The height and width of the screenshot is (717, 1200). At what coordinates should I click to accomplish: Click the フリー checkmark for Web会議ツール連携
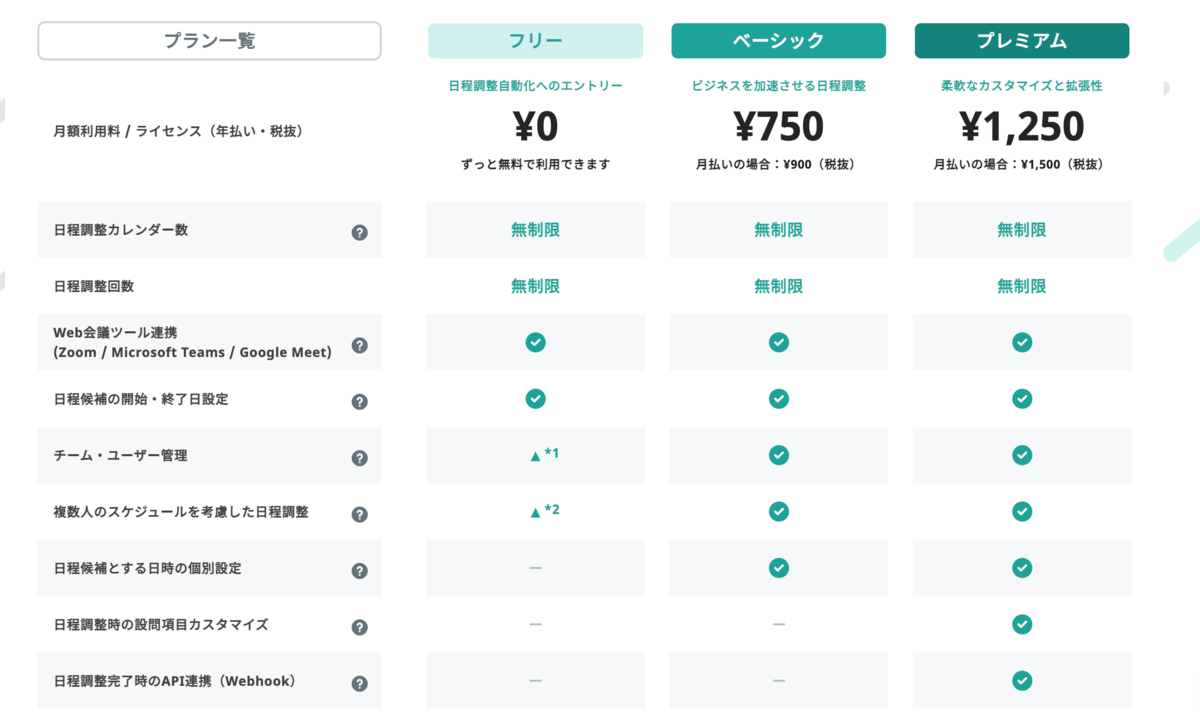coord(536,342)
